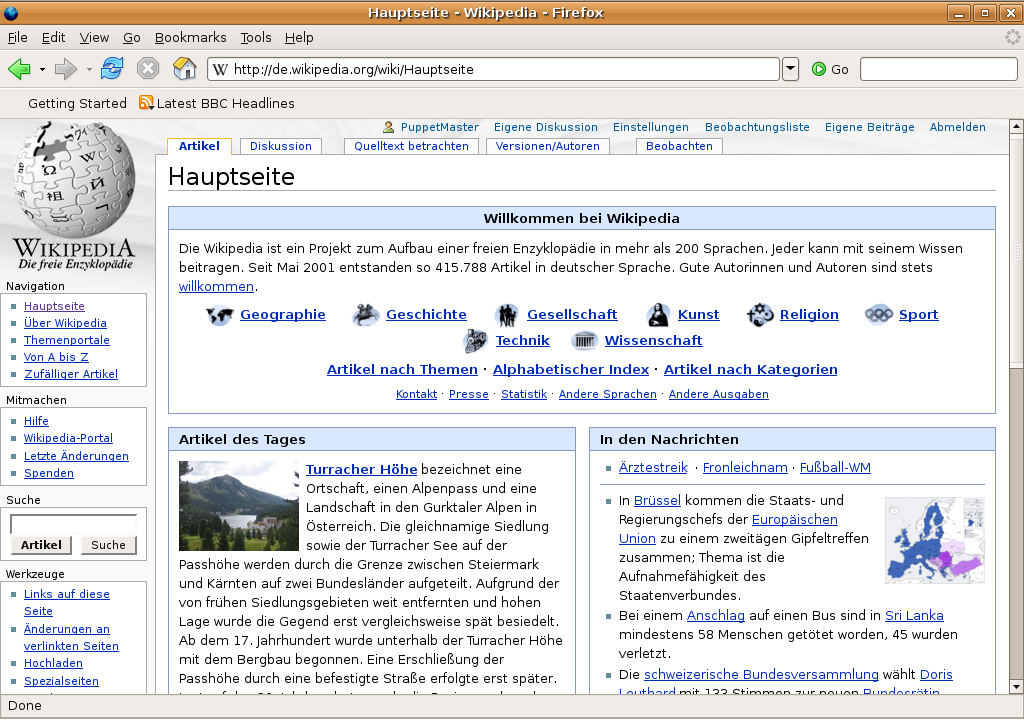This screenshot has height=720, width=1024.
Task: Click the Beobachten tab
Action: 679,146
